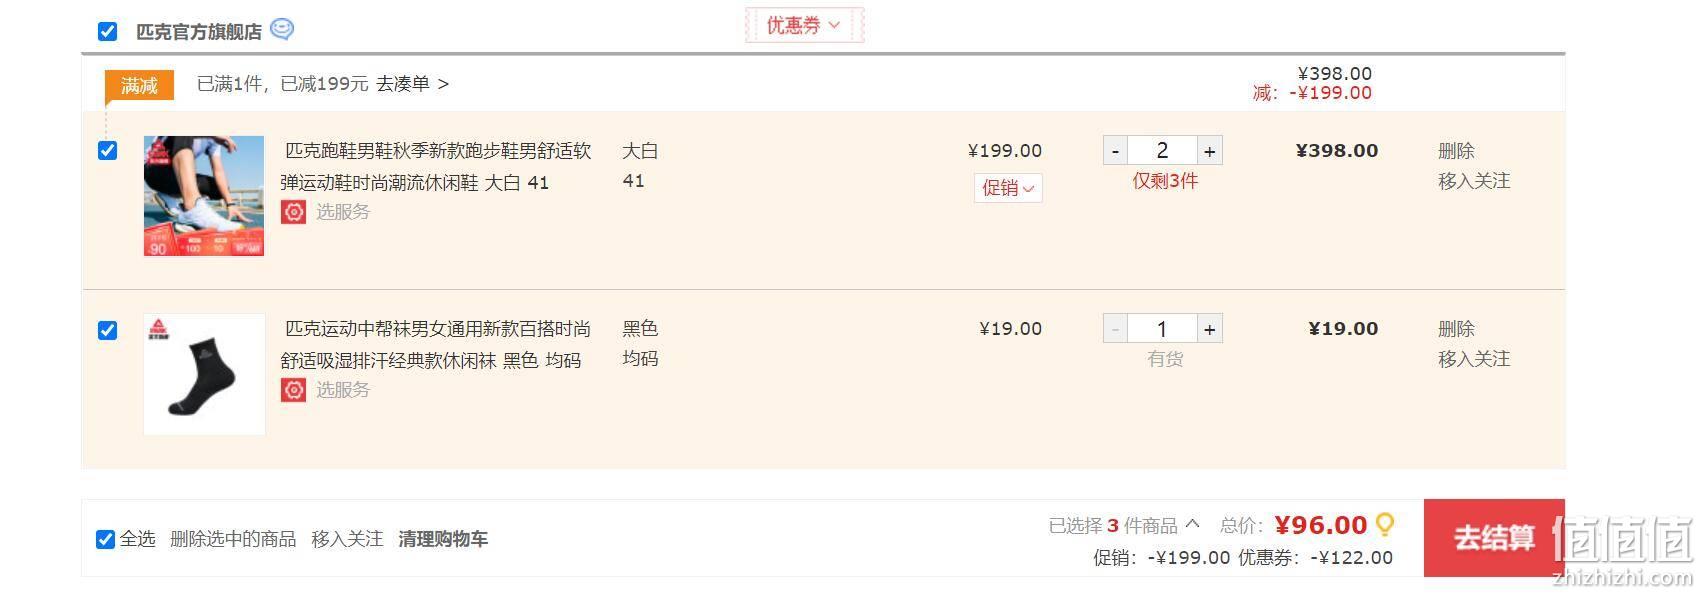Click 移入关注 for the black socks
Screen dimensions: 1702x595
(1474, 359)
